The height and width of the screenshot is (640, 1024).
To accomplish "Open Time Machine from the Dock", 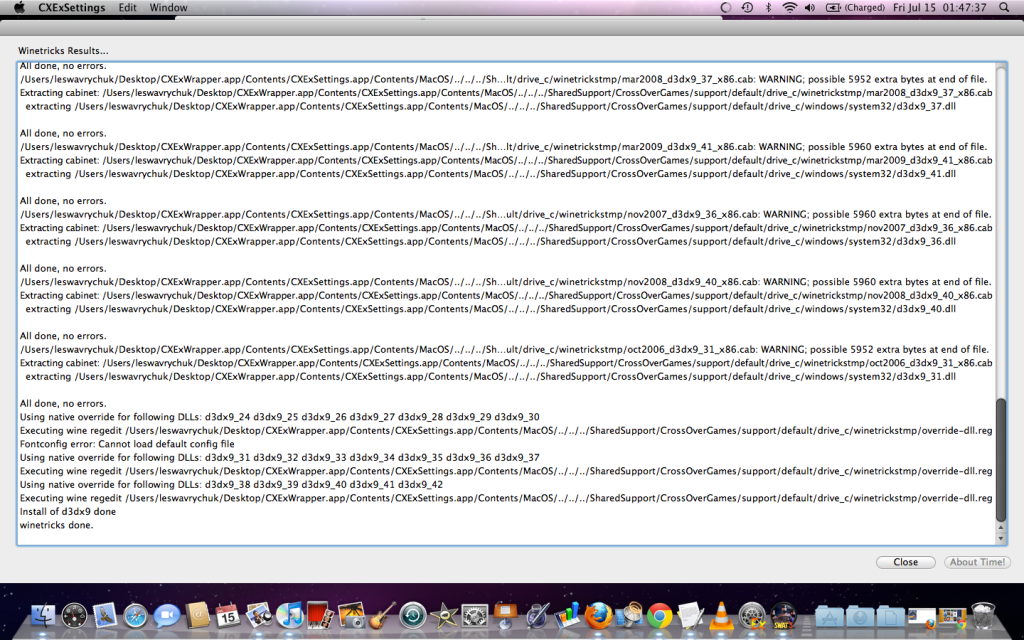I will click(x=413, y=616).
